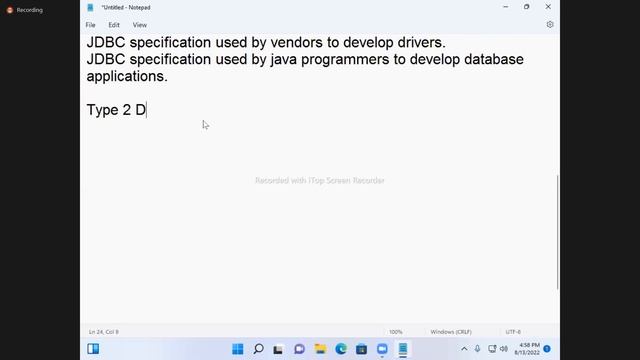Click the microphone tray icon
Viewport: 640px width, 360px height.
click(x=477, y=349)
